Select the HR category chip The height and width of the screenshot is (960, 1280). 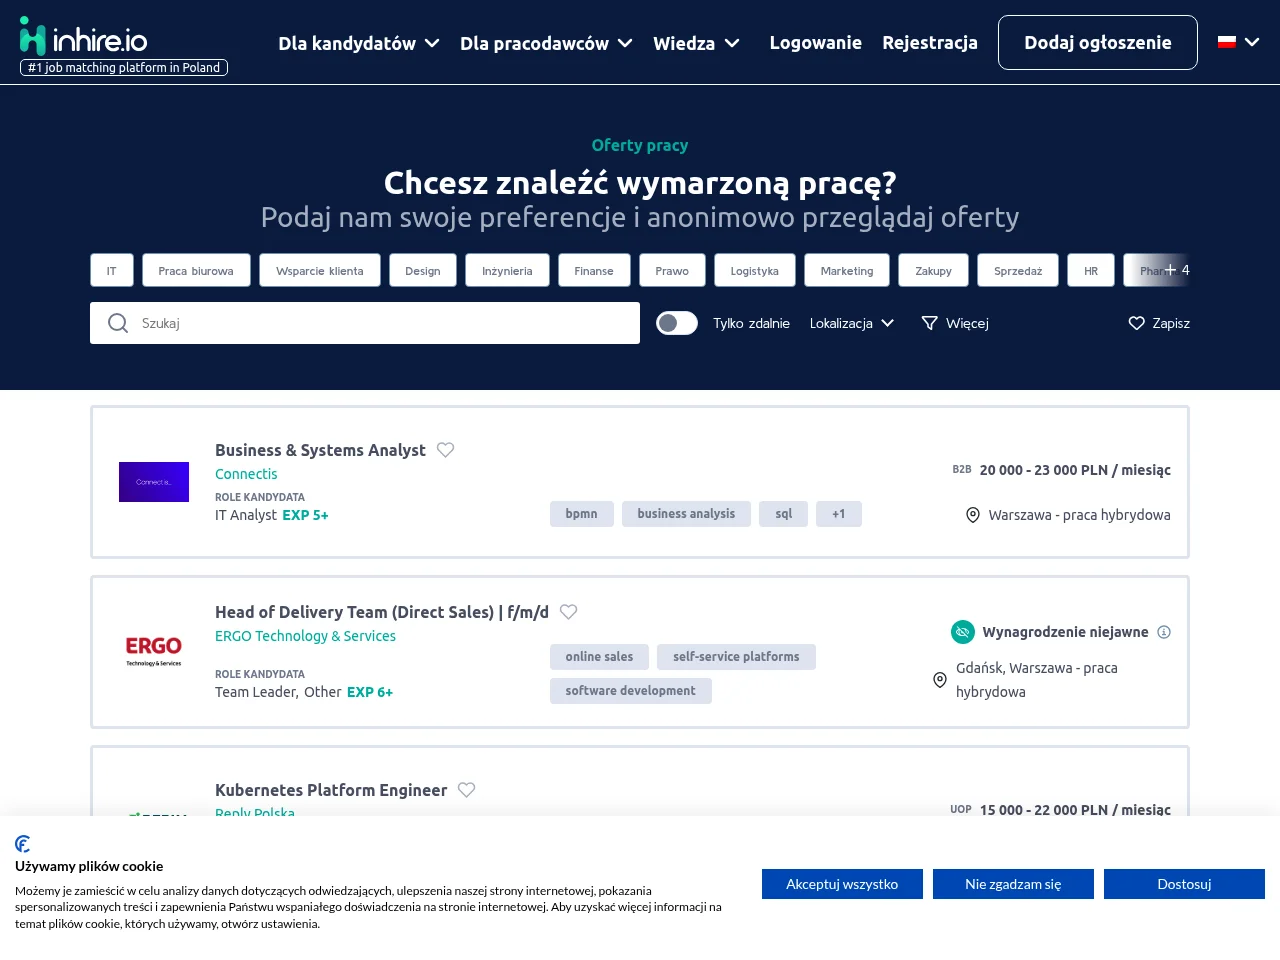(1091, 270)
